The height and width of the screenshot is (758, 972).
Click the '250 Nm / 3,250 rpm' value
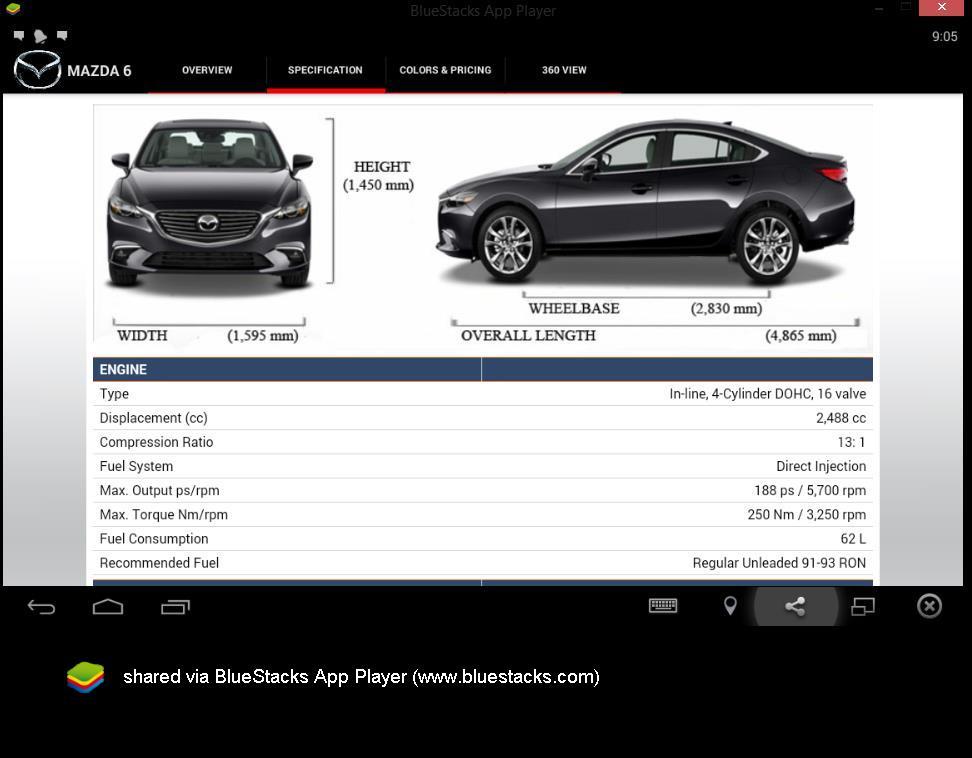coord(806,514)
